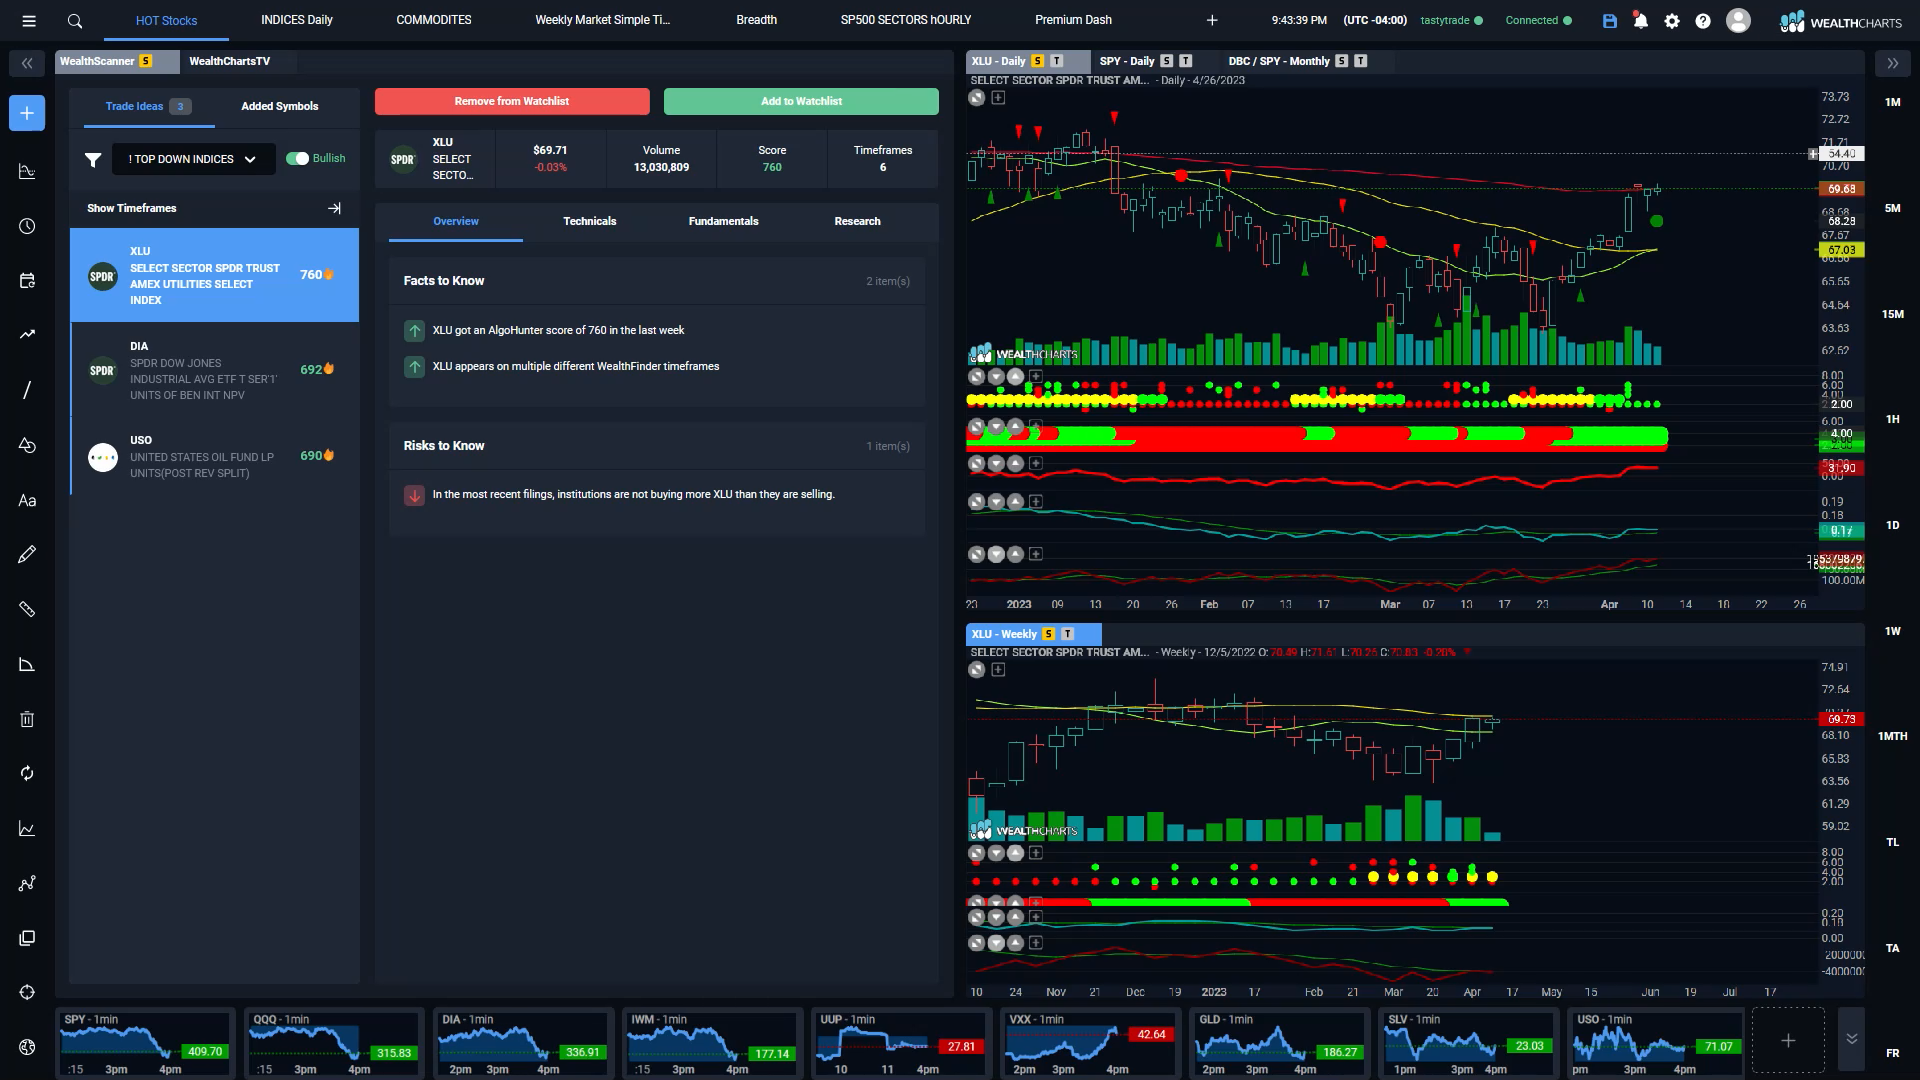Open the VXX - 1min mini chart

pyautogui.click(x=1090, y=1042)
